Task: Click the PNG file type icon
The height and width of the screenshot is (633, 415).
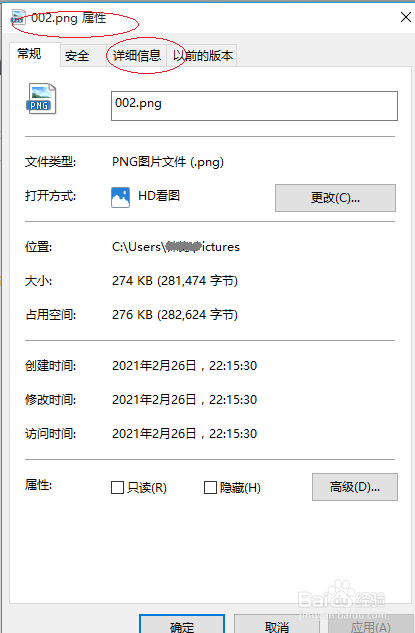Action: (41, 99)
